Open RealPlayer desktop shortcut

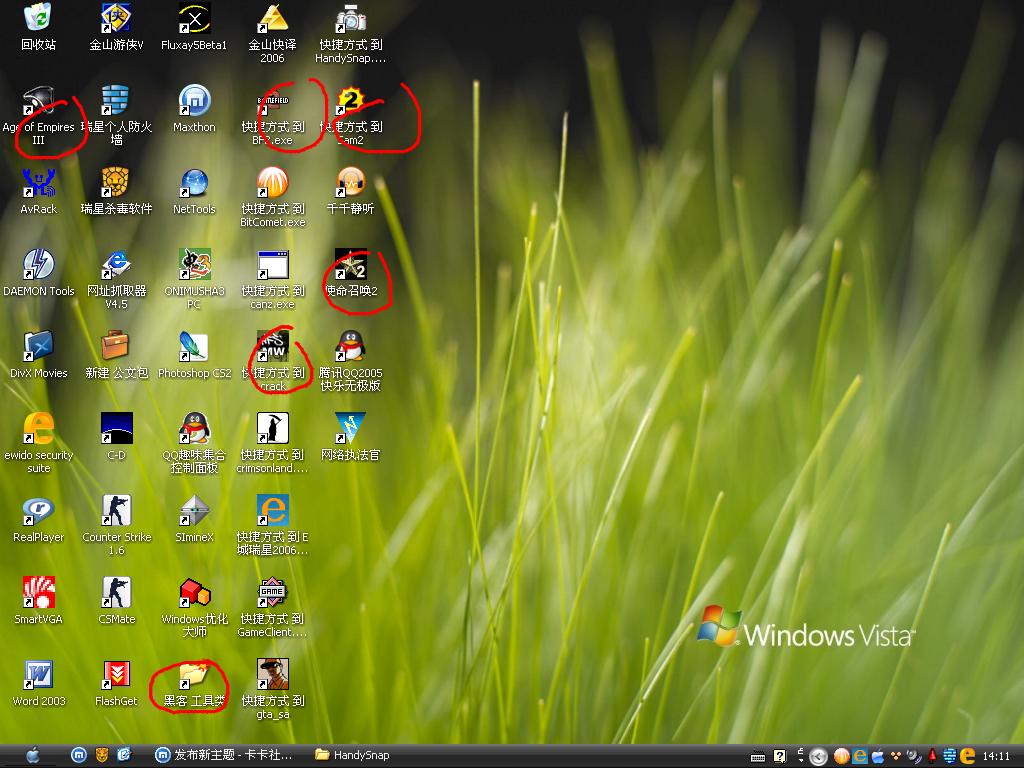(x=38, y=511)
